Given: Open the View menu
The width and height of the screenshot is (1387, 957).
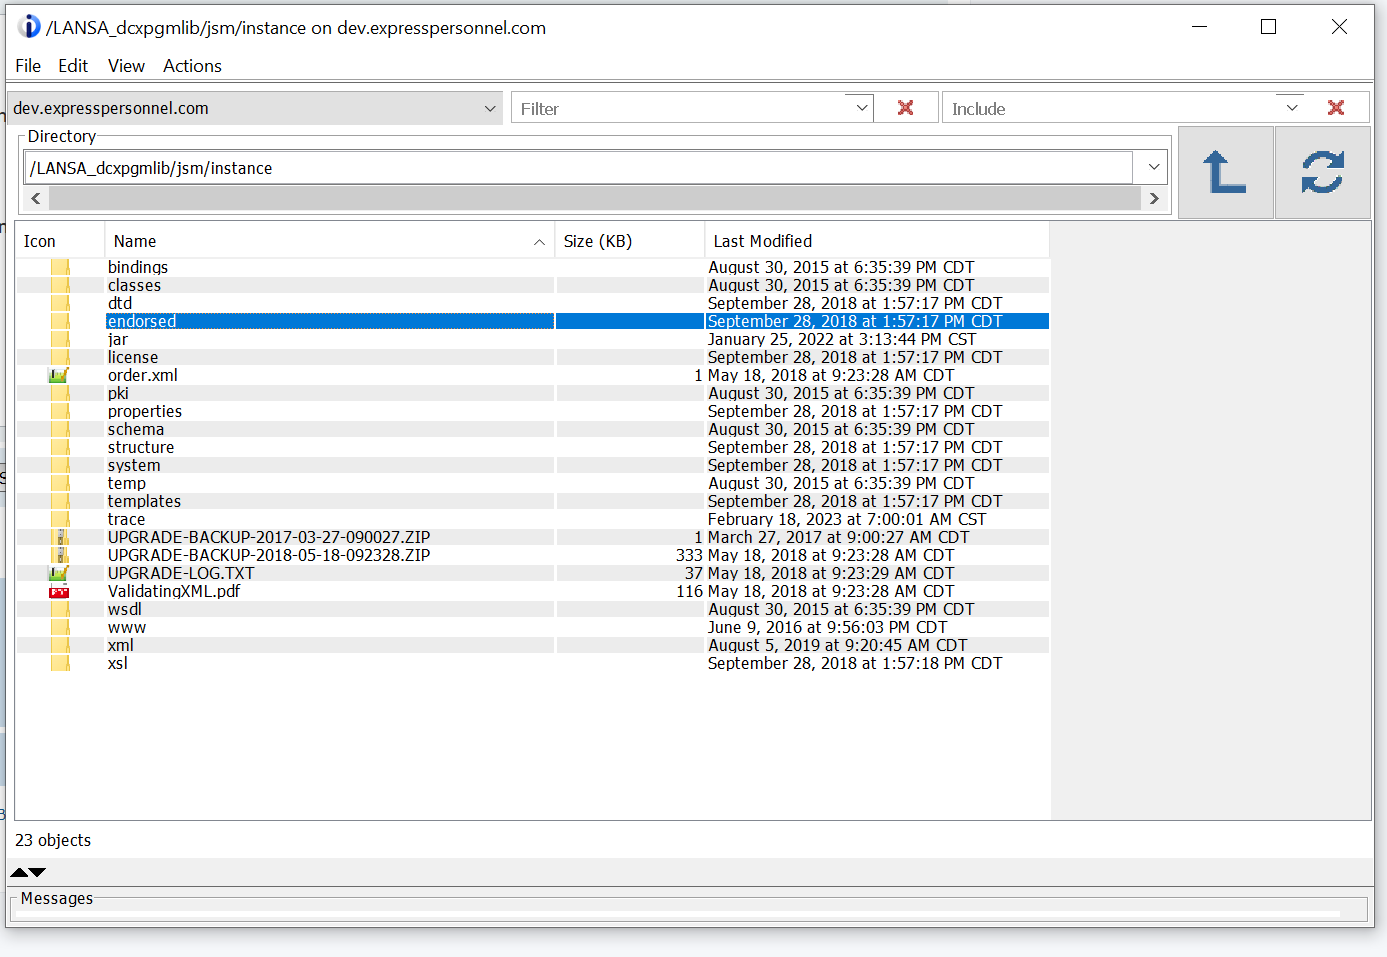Looking at the screenshot, I should 126,66.
